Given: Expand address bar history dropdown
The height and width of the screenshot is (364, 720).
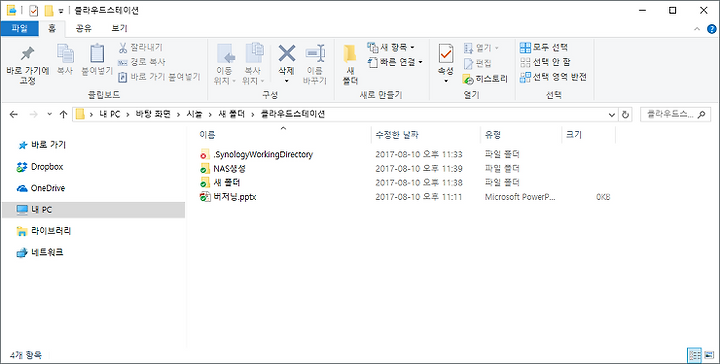Looking at the screenshot, I should [611, 115].
